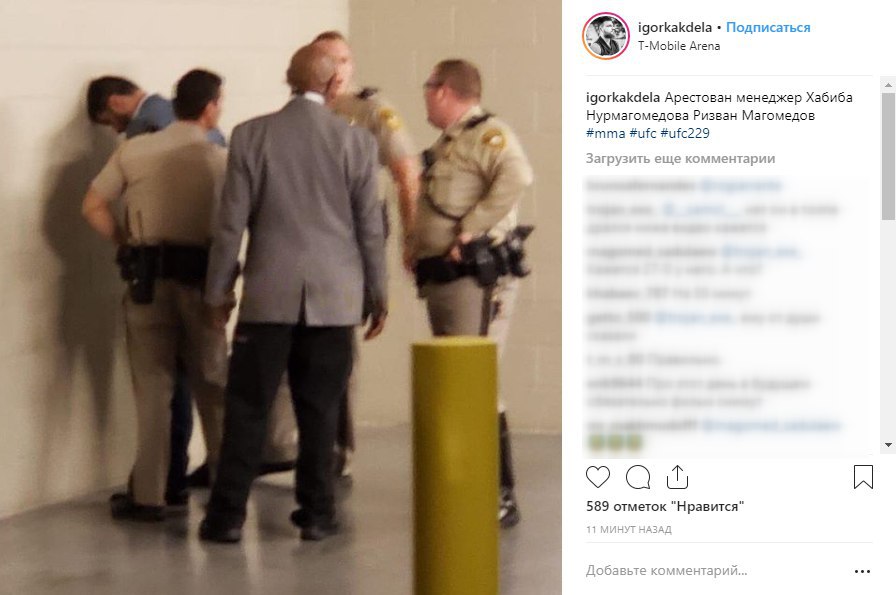The height and width of the screenshot is (595, 896).
Task: Open the 11 минут назад timestamp
Action: [629, 529]
